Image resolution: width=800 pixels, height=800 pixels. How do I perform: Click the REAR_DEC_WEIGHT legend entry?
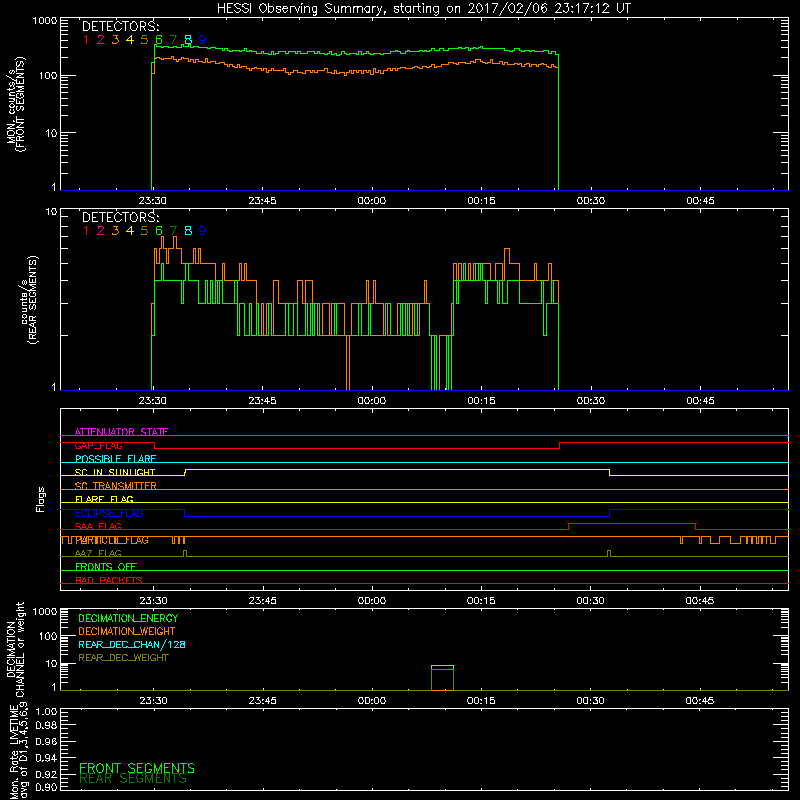coord(123,658)
